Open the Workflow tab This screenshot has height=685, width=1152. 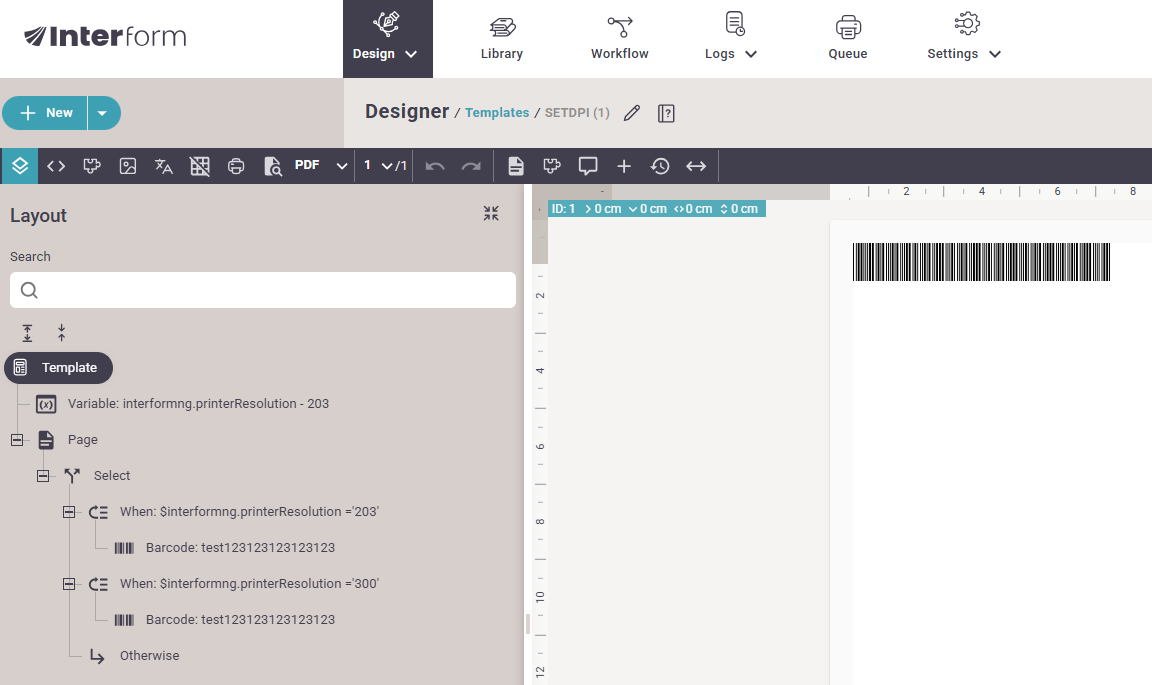click(x=619, y=39)
